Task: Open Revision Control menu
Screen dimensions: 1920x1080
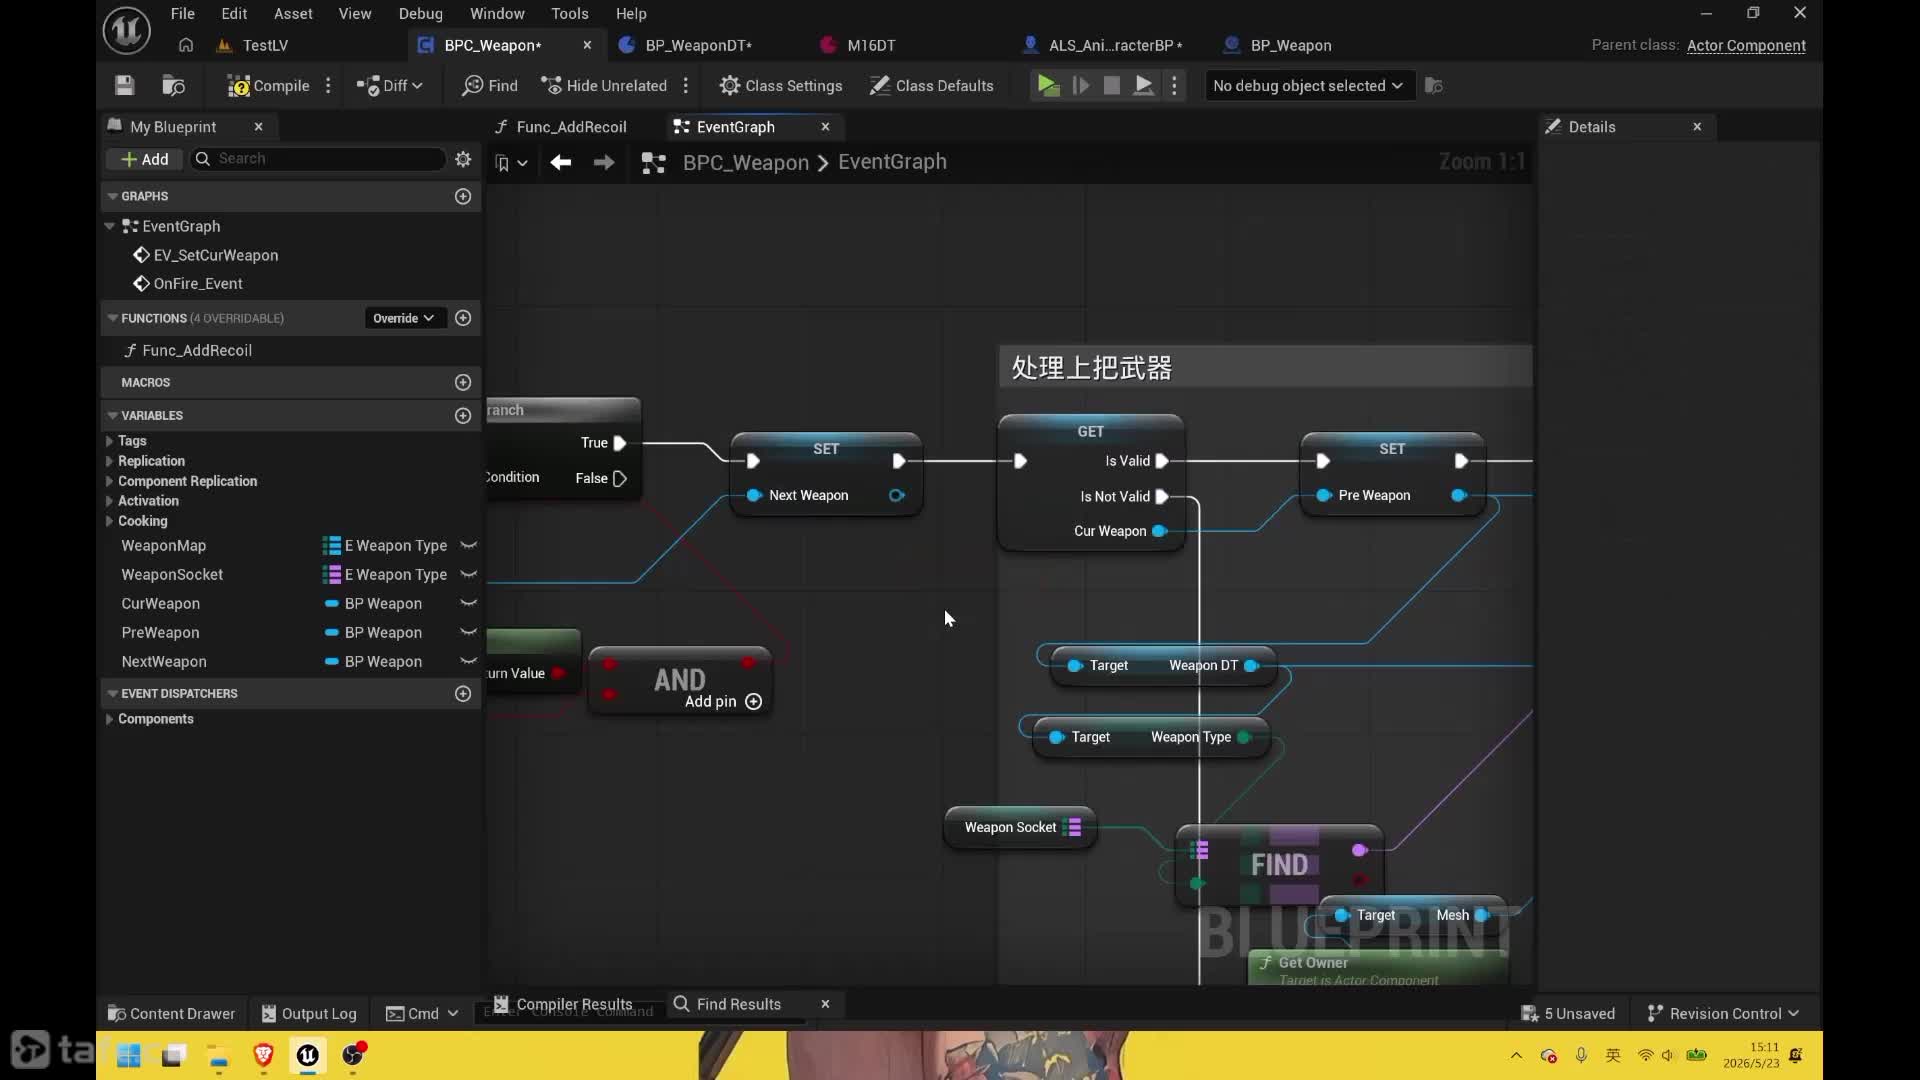Action: pos(1723,1014)
